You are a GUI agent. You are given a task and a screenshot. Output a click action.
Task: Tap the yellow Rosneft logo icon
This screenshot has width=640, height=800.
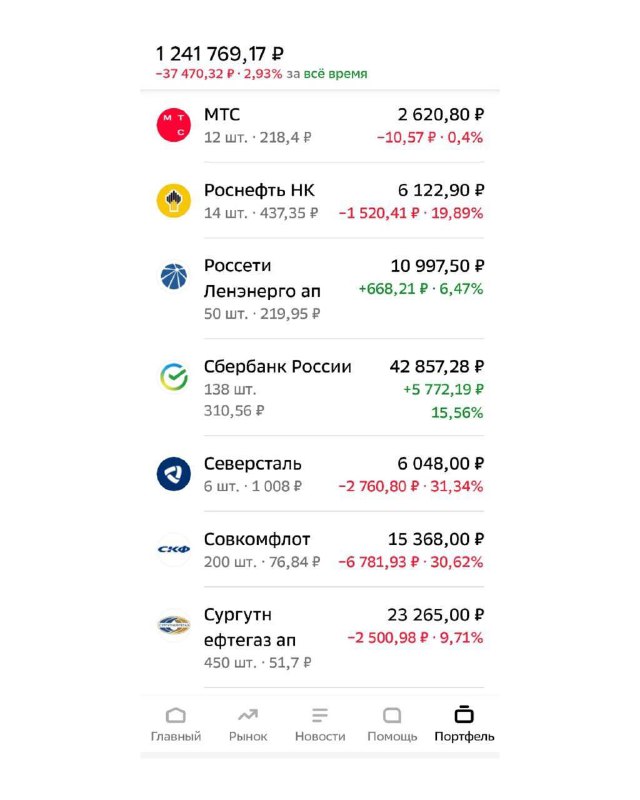174,201
